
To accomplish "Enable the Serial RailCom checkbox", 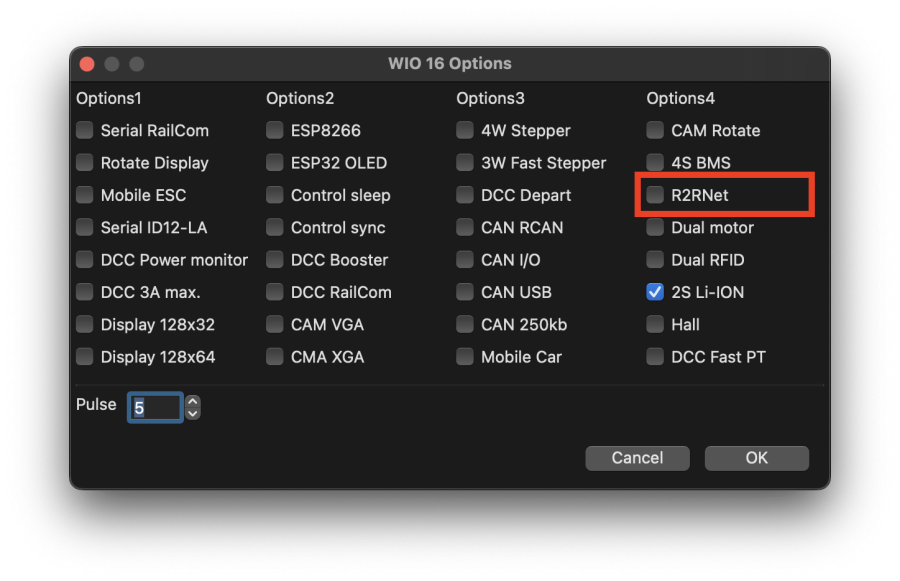I will coord(85,130).
